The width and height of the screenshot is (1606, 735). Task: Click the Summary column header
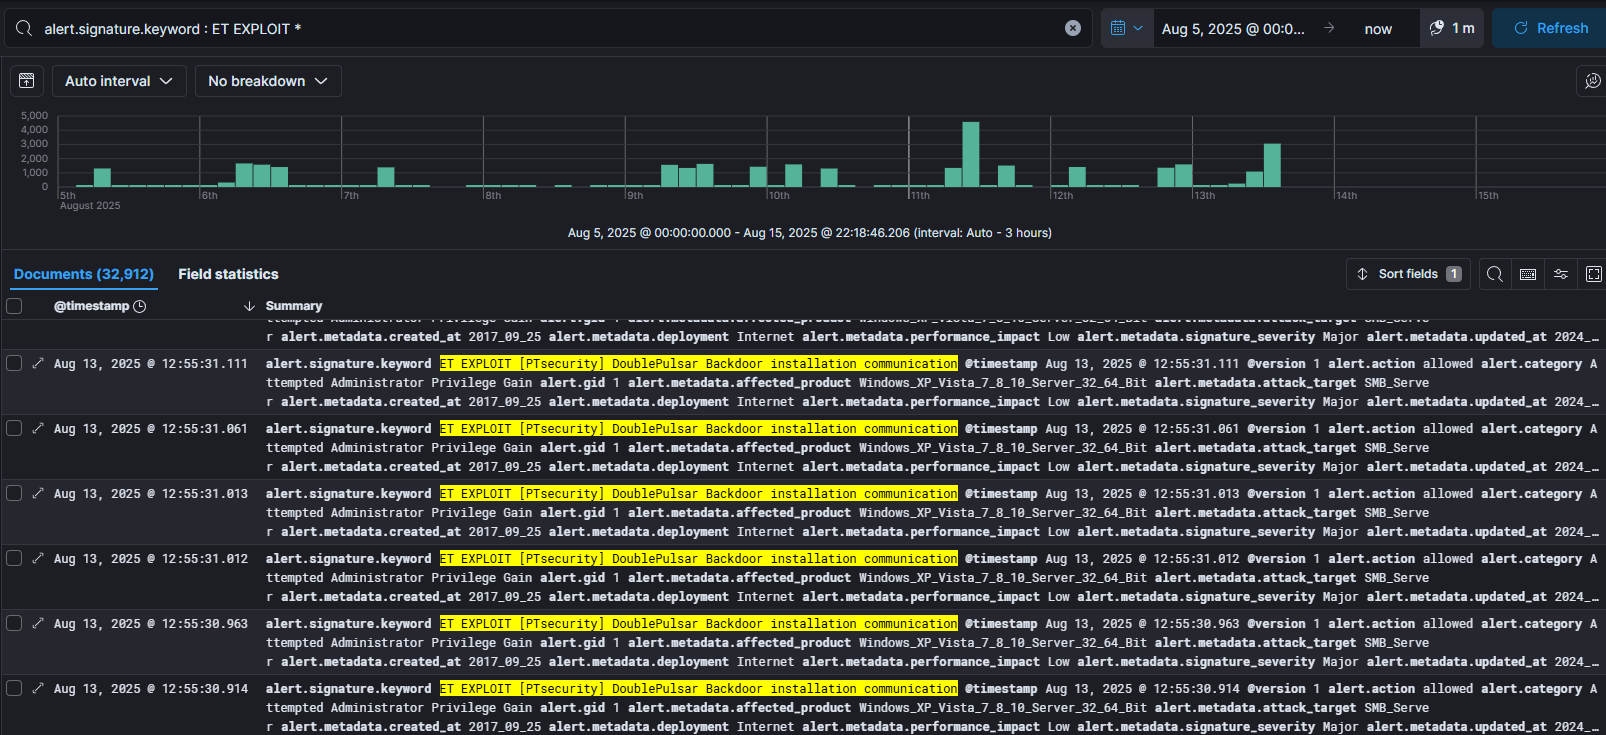click(294, 306)
